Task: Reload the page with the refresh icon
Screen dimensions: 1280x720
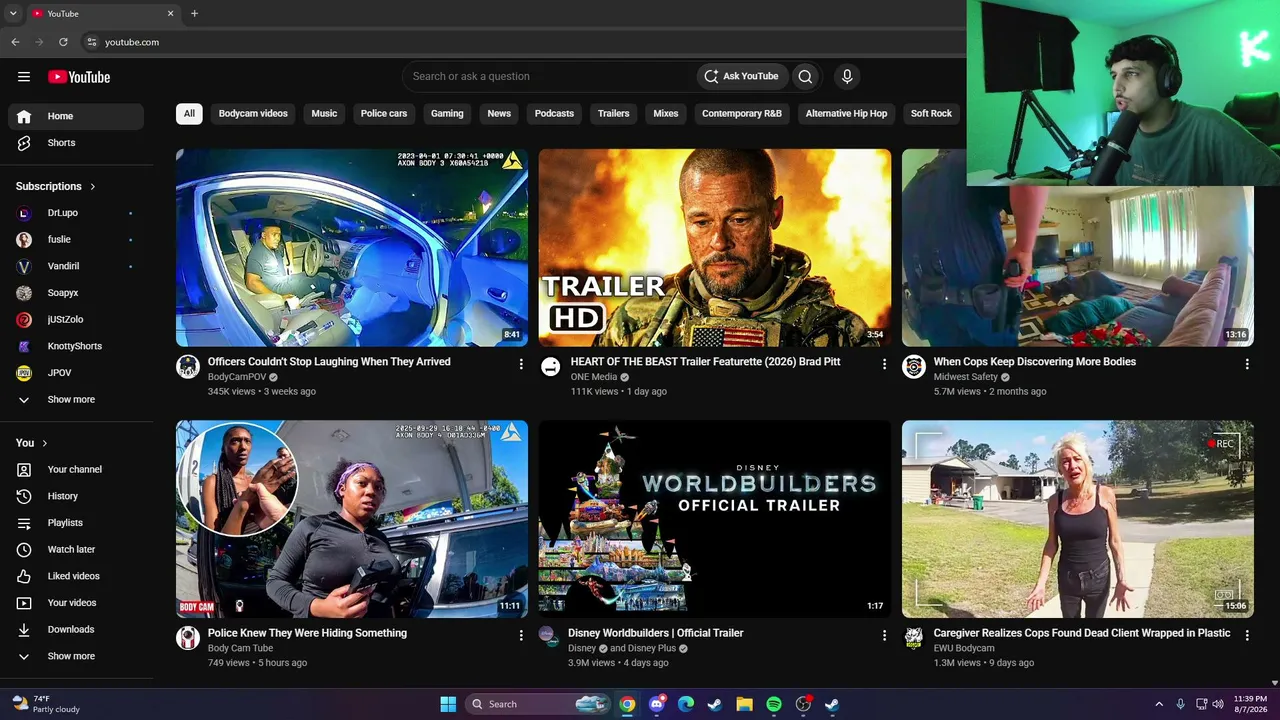Action: tap(63, 42)
